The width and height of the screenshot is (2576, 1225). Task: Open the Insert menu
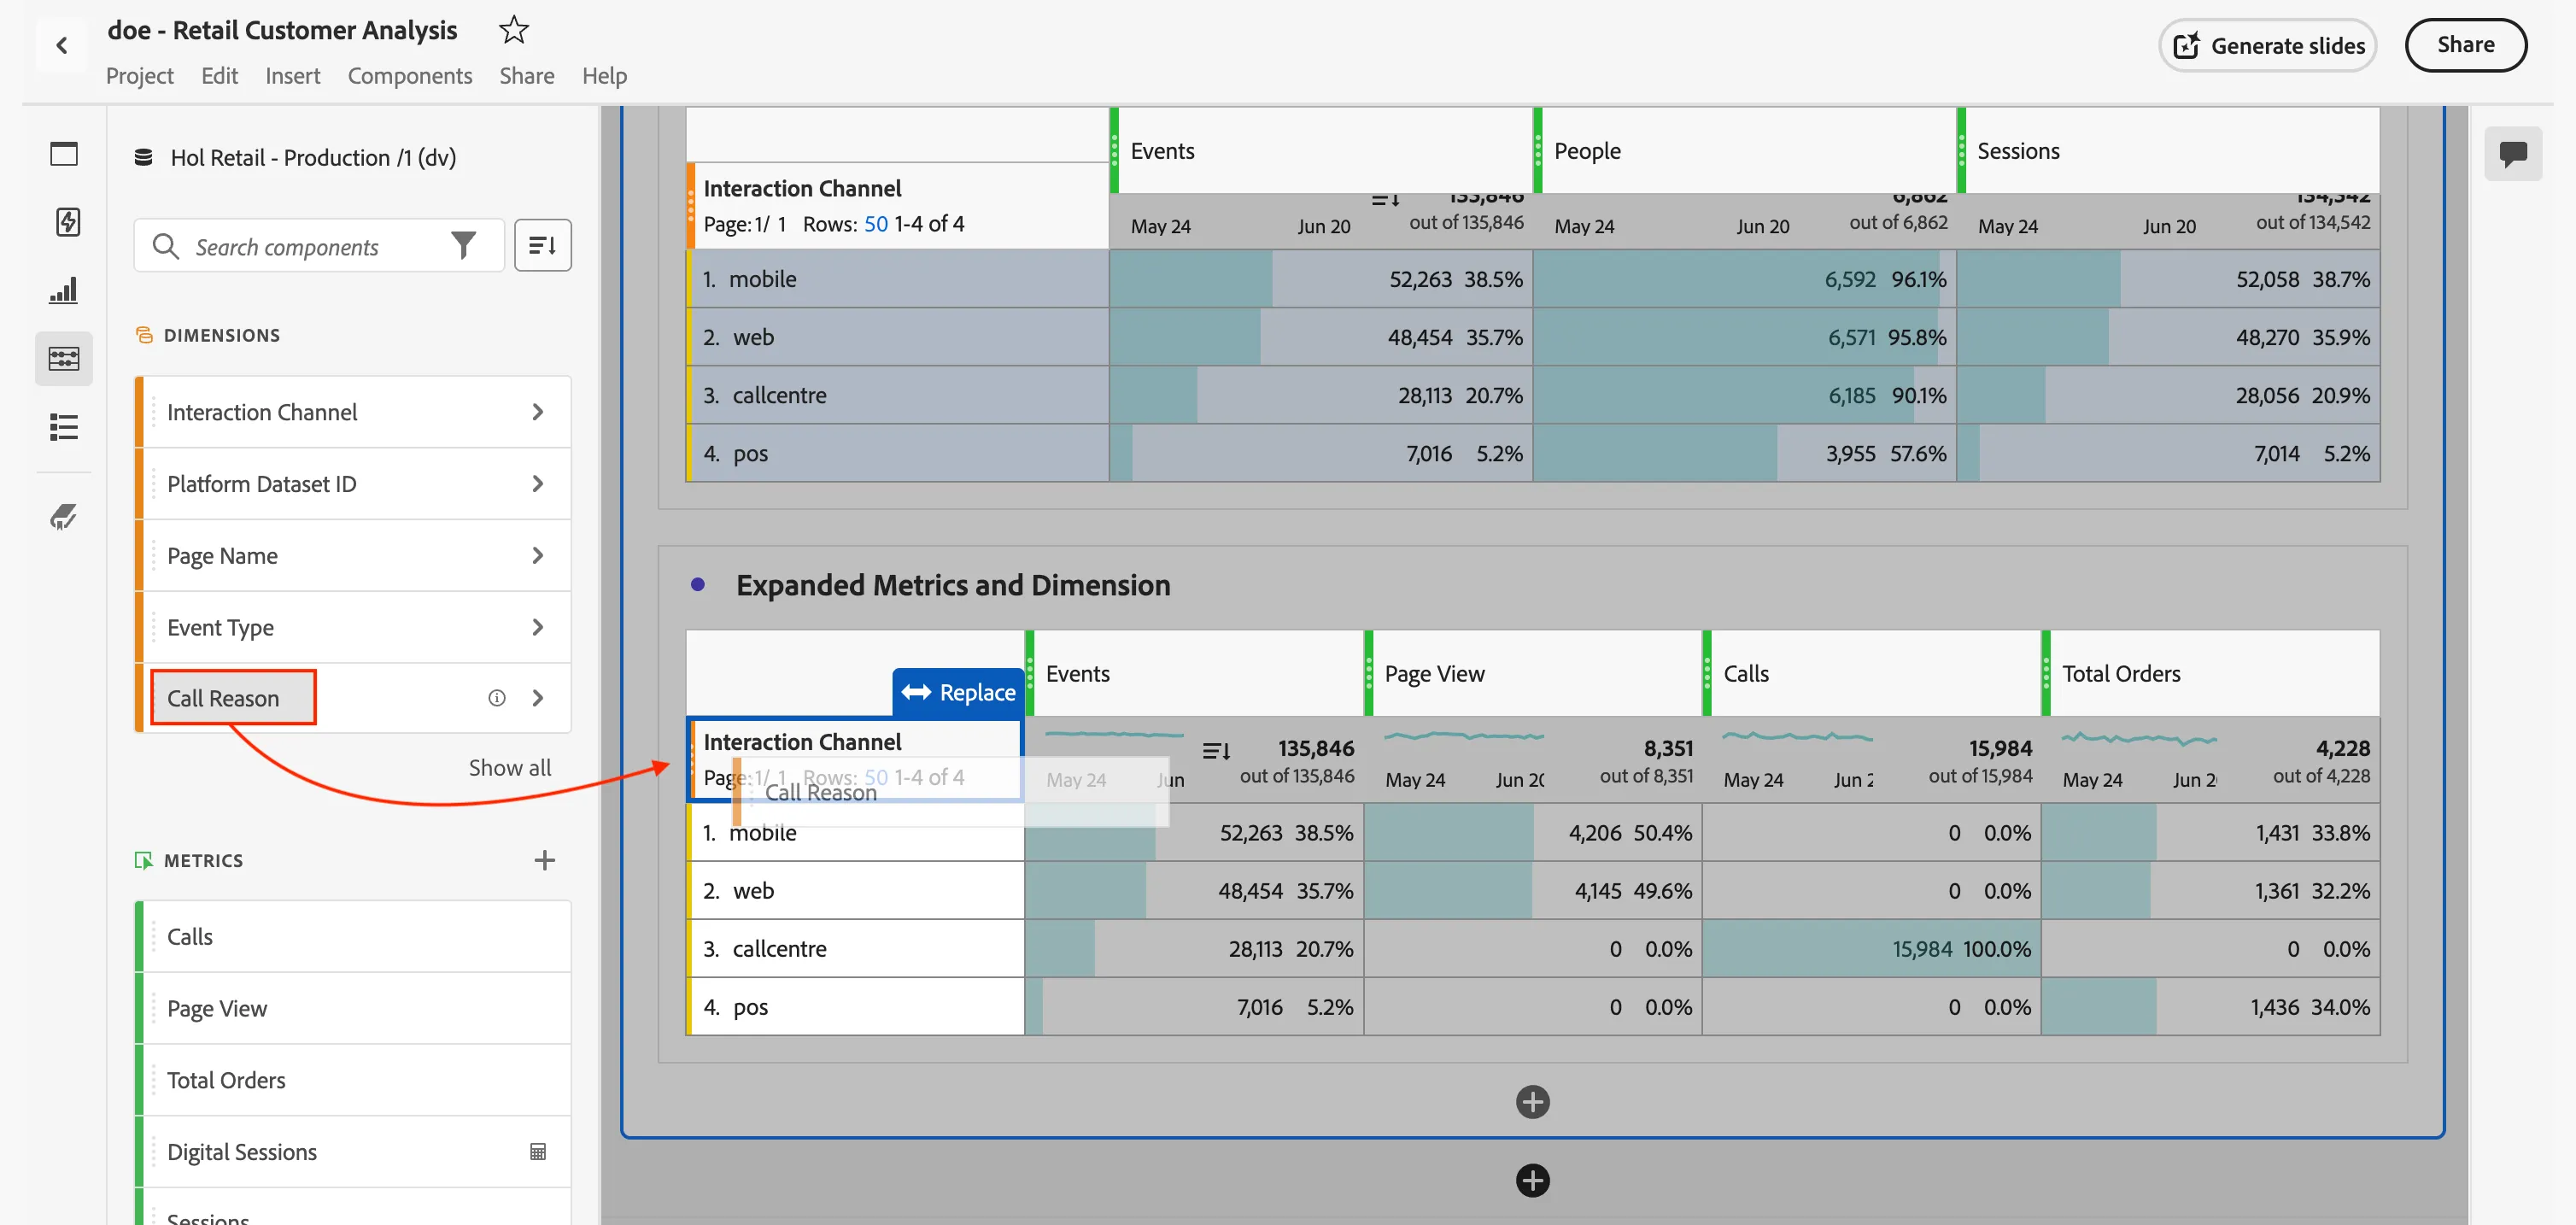click(x=292, y=76)
